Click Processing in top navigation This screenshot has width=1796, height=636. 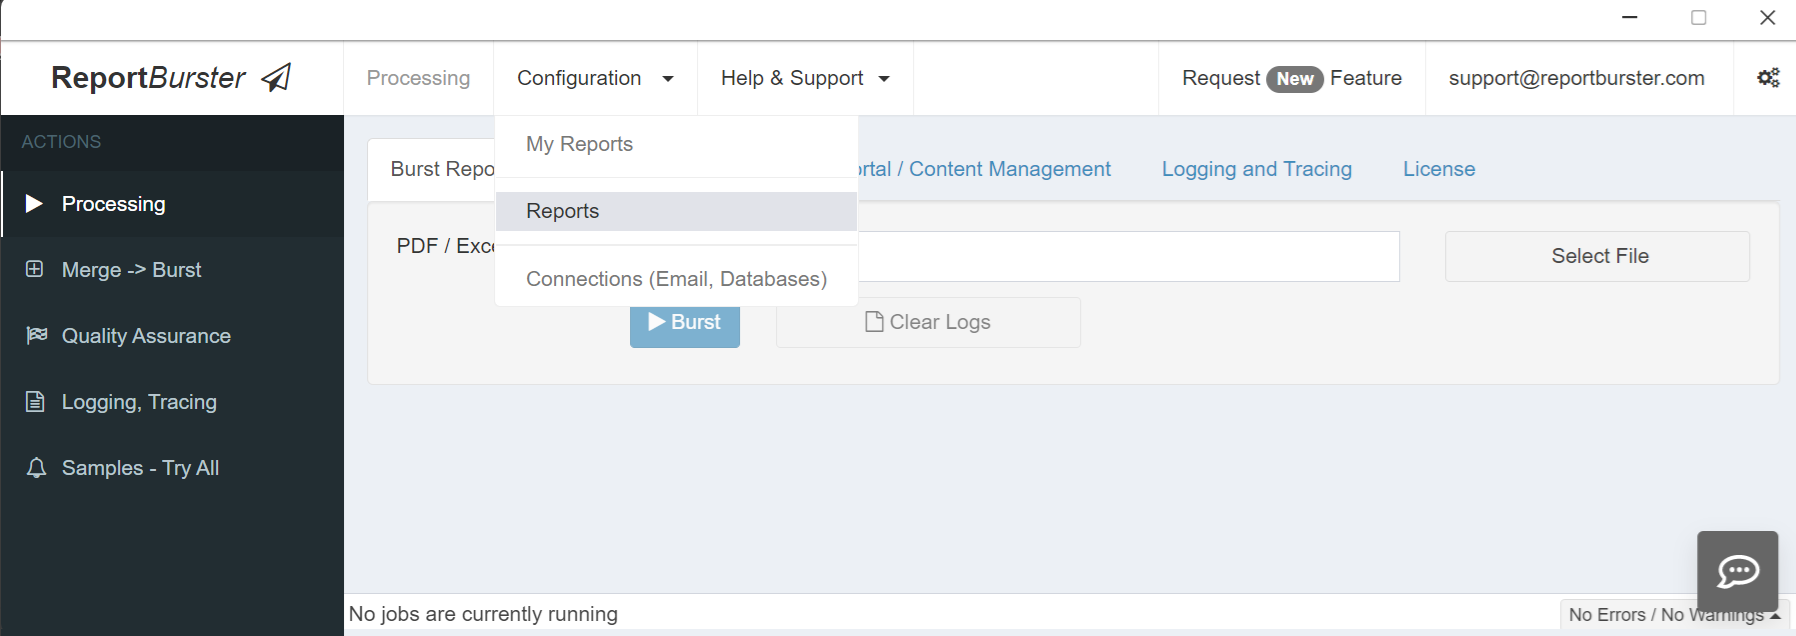pyautogui.click(x=418, y=78)
